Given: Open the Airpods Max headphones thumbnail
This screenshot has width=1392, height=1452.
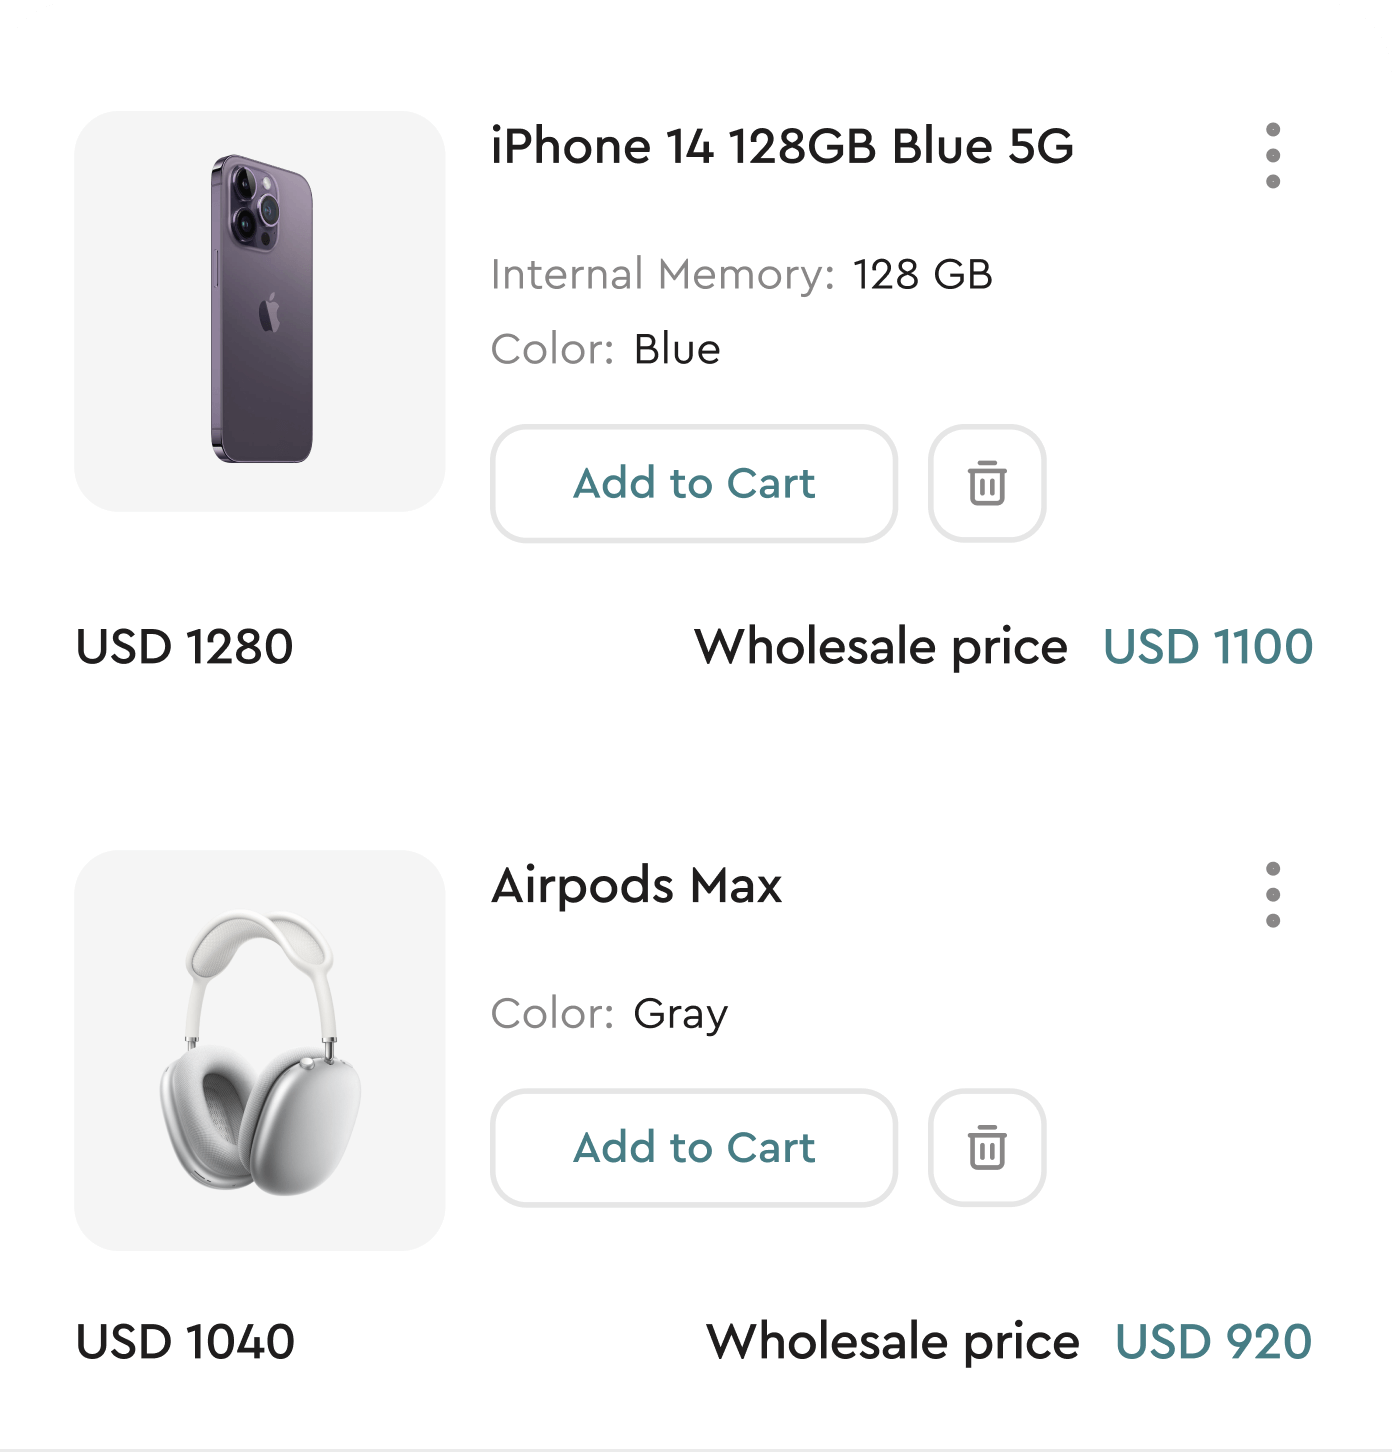Looking at the screenshot, I should (260, 1050).
